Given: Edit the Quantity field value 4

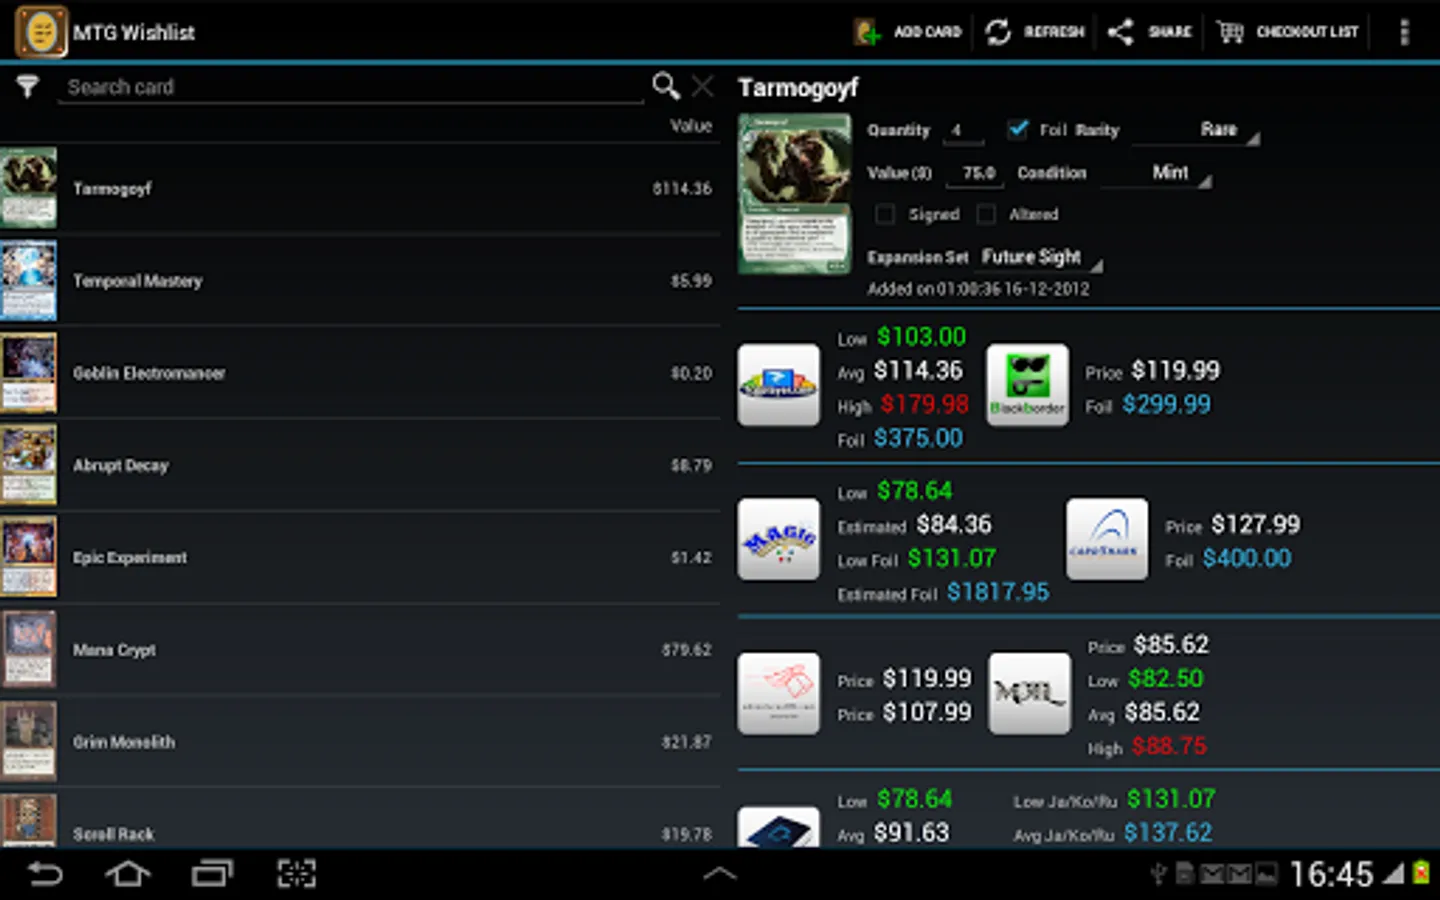Looking at the screenshot, I should pyautogui.click(x=962, y=130).
